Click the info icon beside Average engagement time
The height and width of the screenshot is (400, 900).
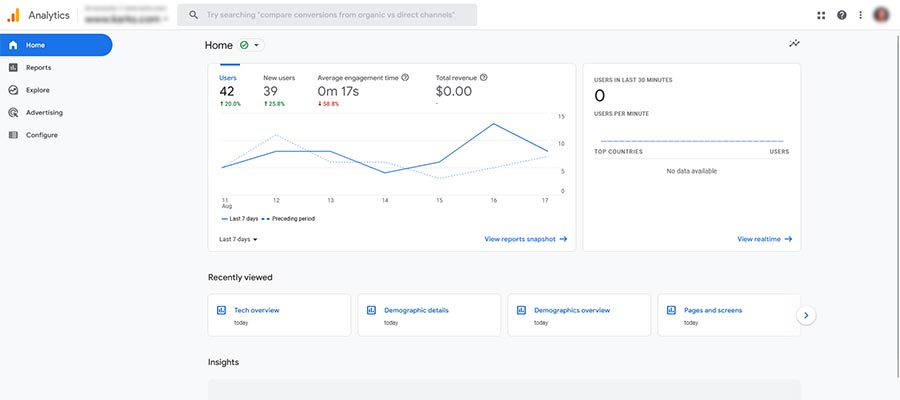click(405, 77)
